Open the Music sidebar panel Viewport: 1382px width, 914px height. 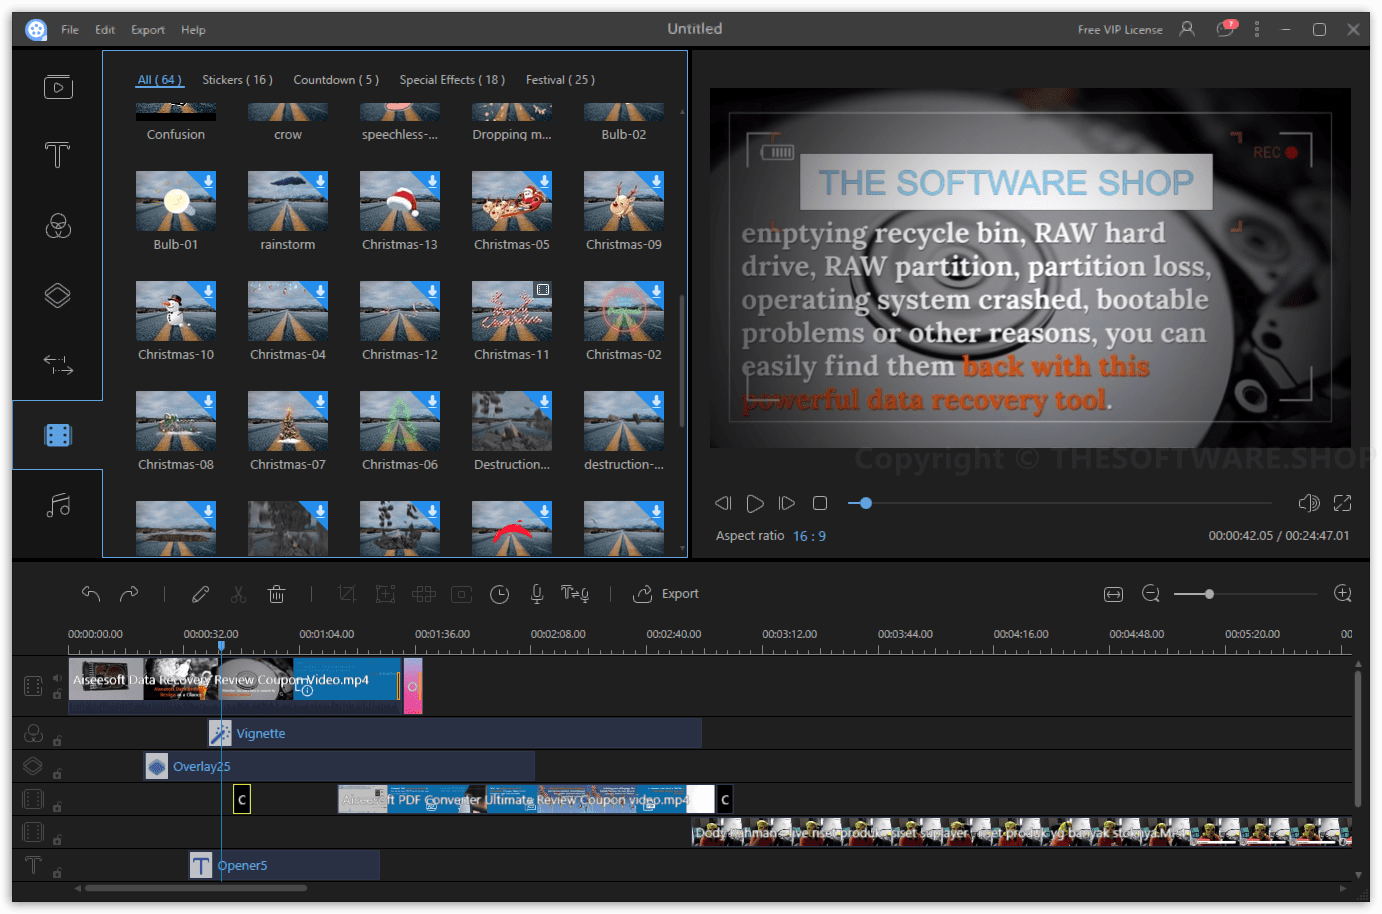point(58,505)
